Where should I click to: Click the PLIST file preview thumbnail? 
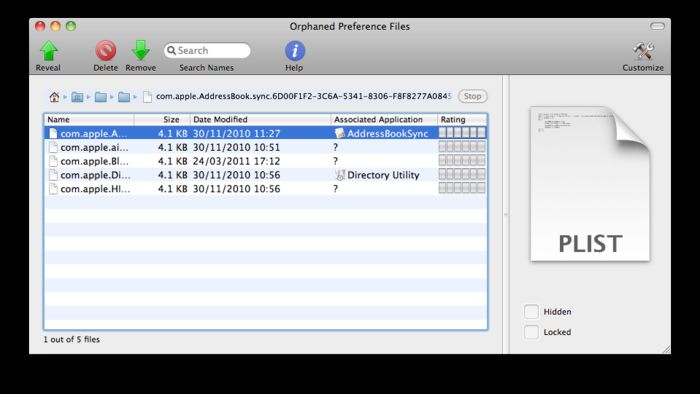(590, 184)
